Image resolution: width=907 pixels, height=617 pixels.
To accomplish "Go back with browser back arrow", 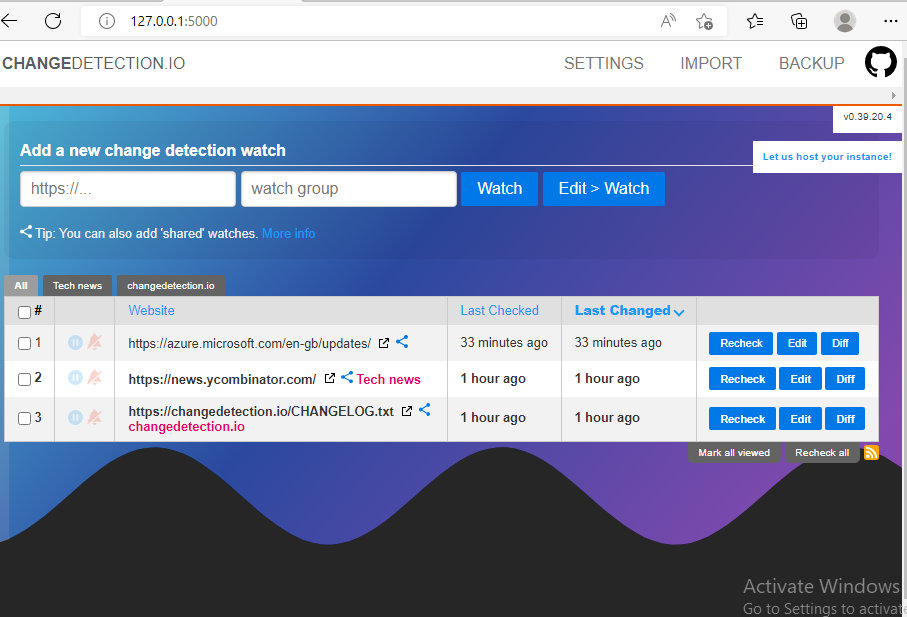I will point(10,21).
